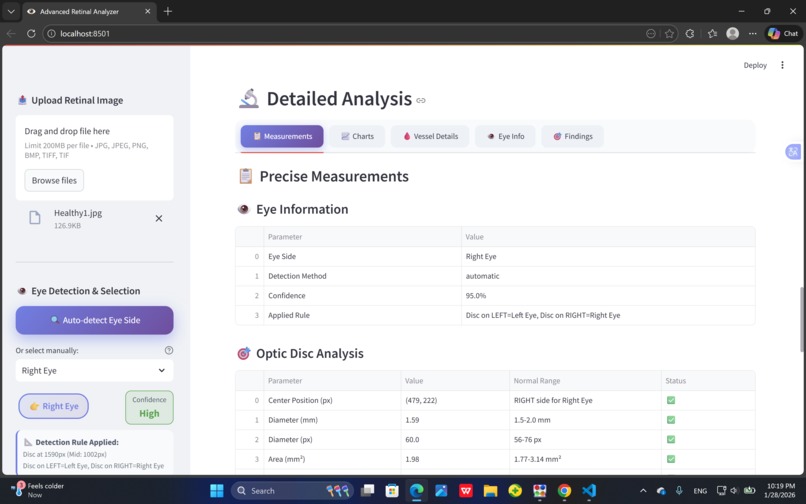The width and height of the screenshot is (806, 504).
Task: Open a new browser tab
Action: (168, 11)
